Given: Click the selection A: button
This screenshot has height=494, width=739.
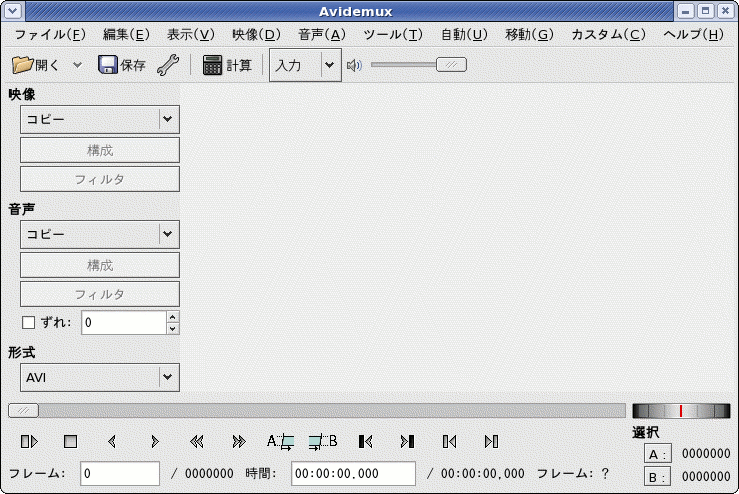Looking at the screenshot, I should 657,454.
